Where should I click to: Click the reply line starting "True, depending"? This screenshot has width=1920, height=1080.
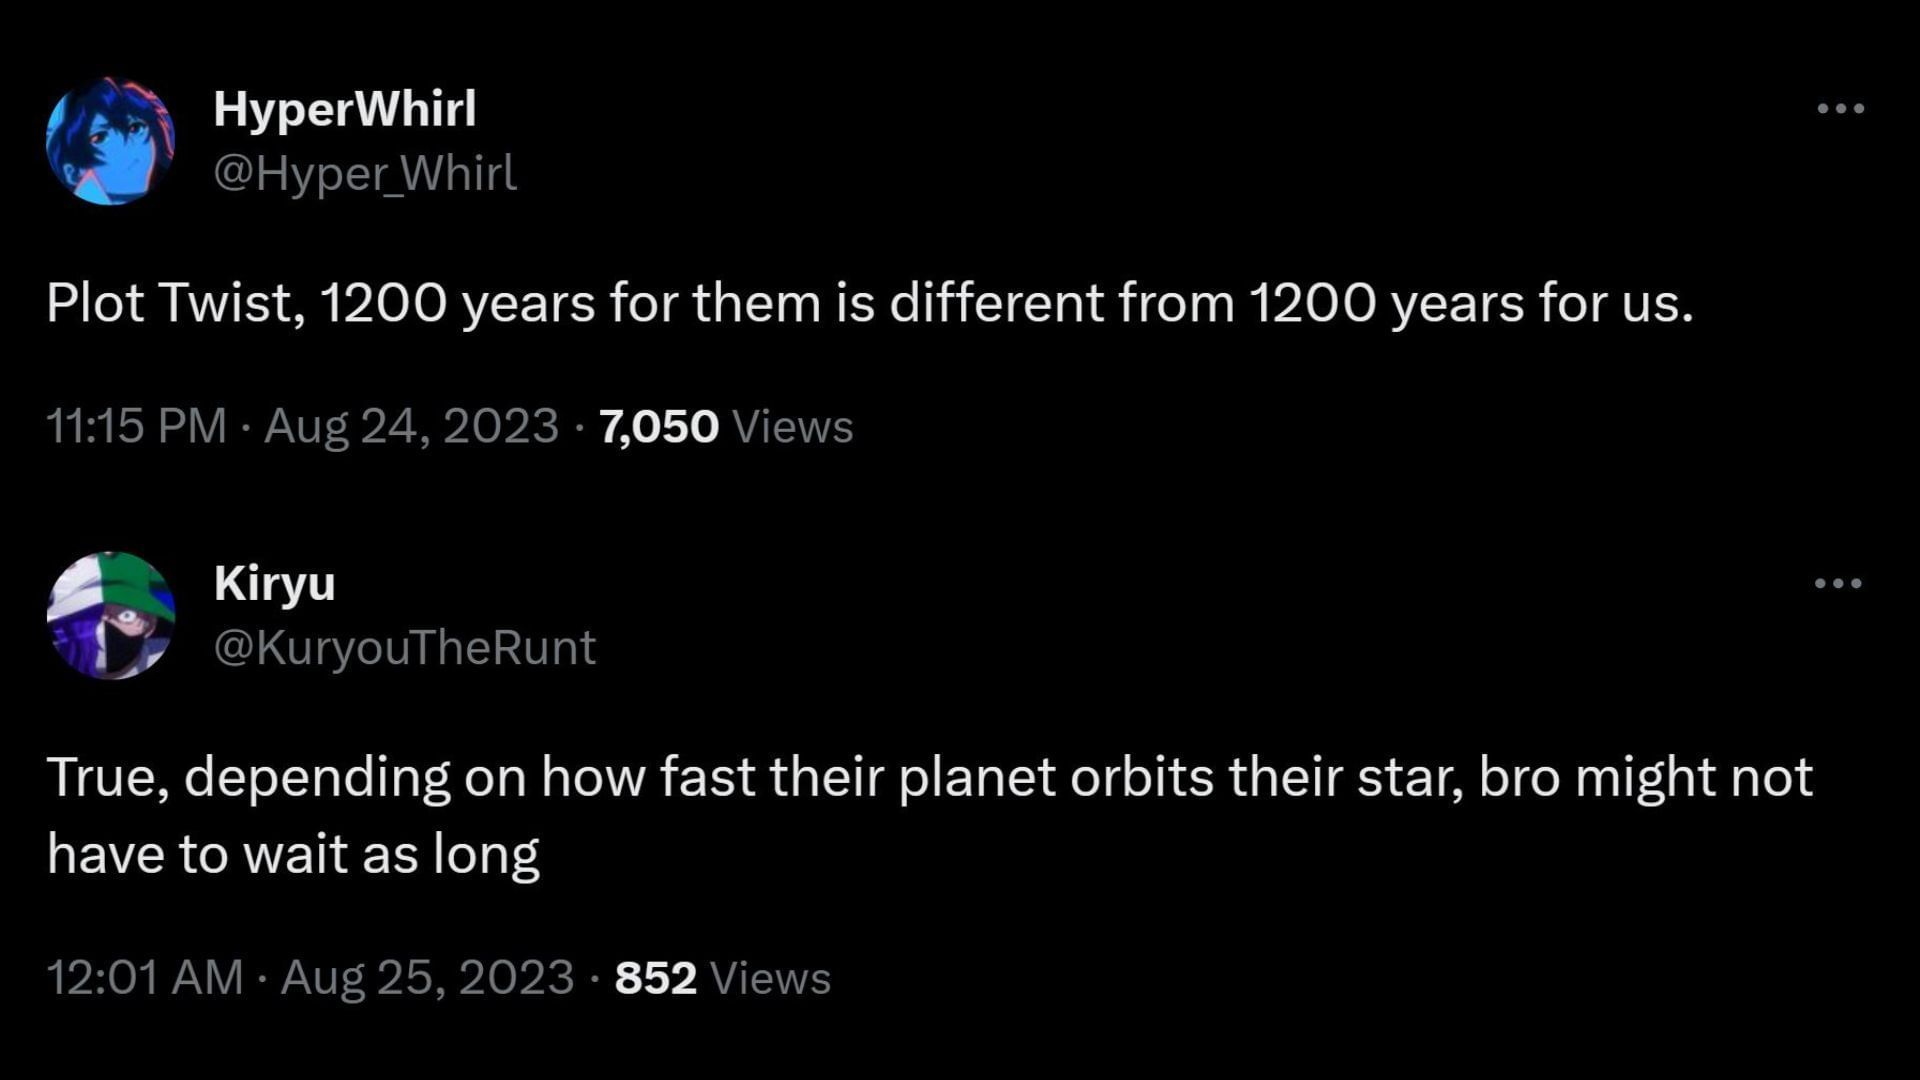point(930,777)
